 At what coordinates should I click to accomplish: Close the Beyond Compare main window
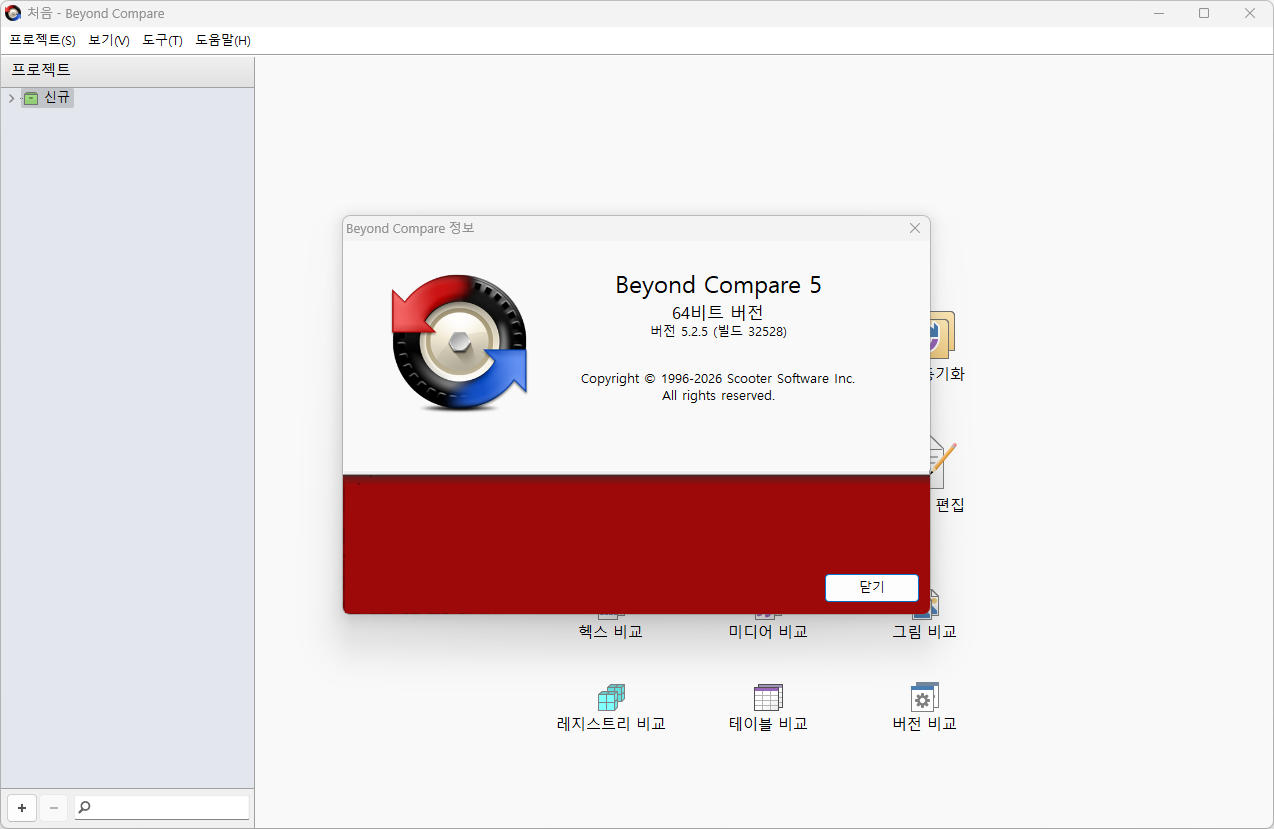click(x=1250, y=13)
